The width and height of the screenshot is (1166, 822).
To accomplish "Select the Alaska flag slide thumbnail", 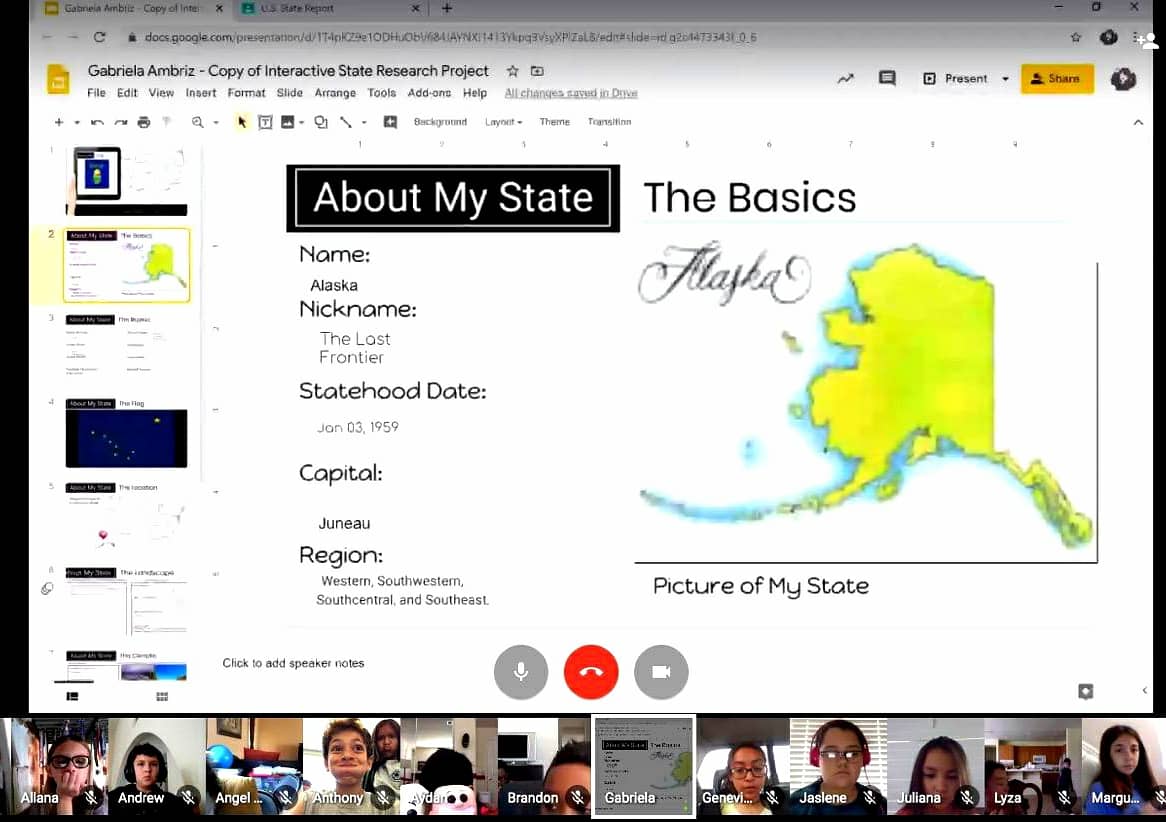I will [126, 433].
